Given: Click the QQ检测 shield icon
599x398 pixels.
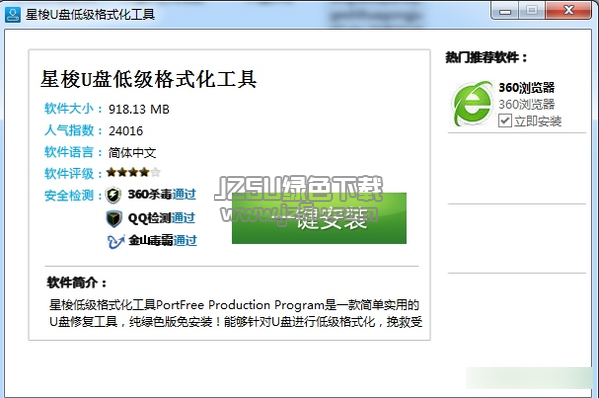Looking at the screenshot, I should (114, 218).
